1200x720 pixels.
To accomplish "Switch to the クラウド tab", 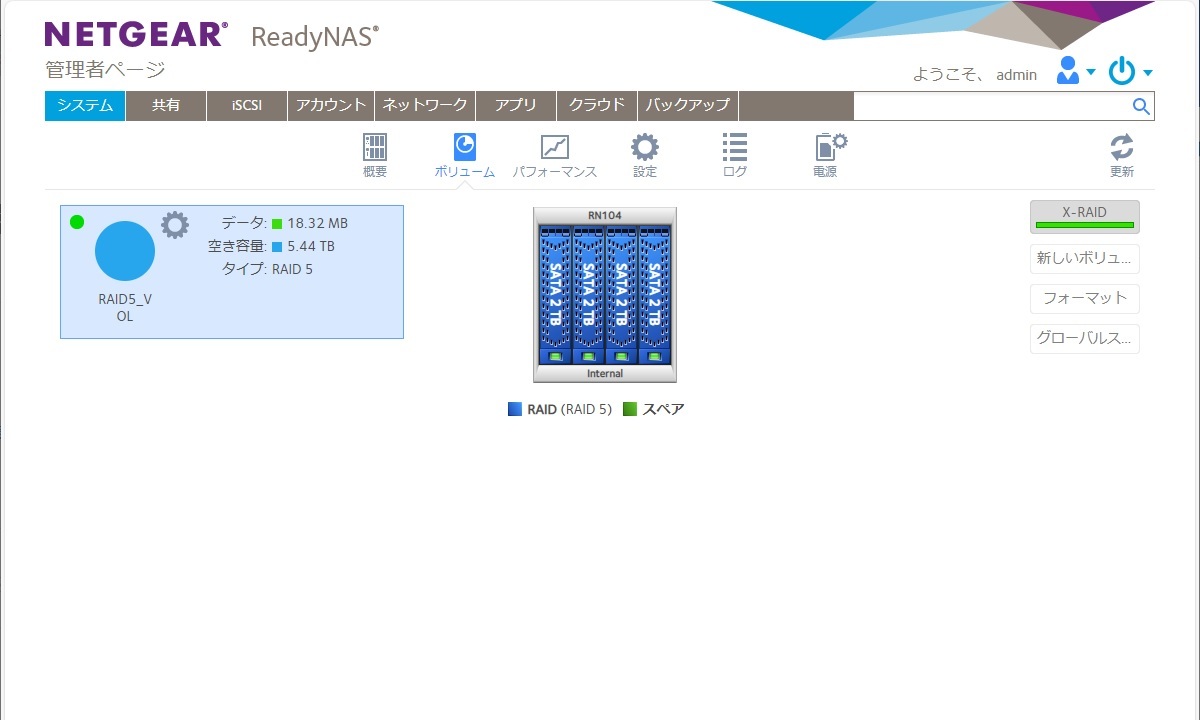I will point(597,106).
